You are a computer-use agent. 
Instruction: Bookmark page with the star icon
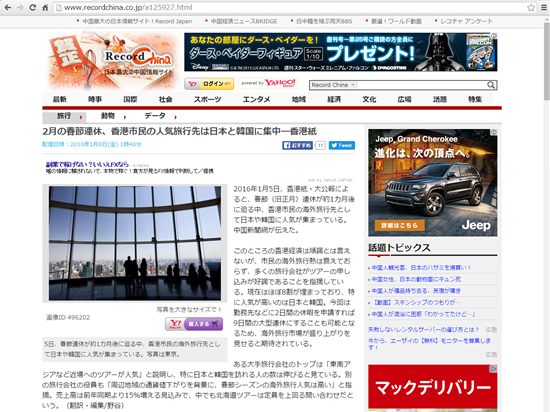[x=531, y=7]
